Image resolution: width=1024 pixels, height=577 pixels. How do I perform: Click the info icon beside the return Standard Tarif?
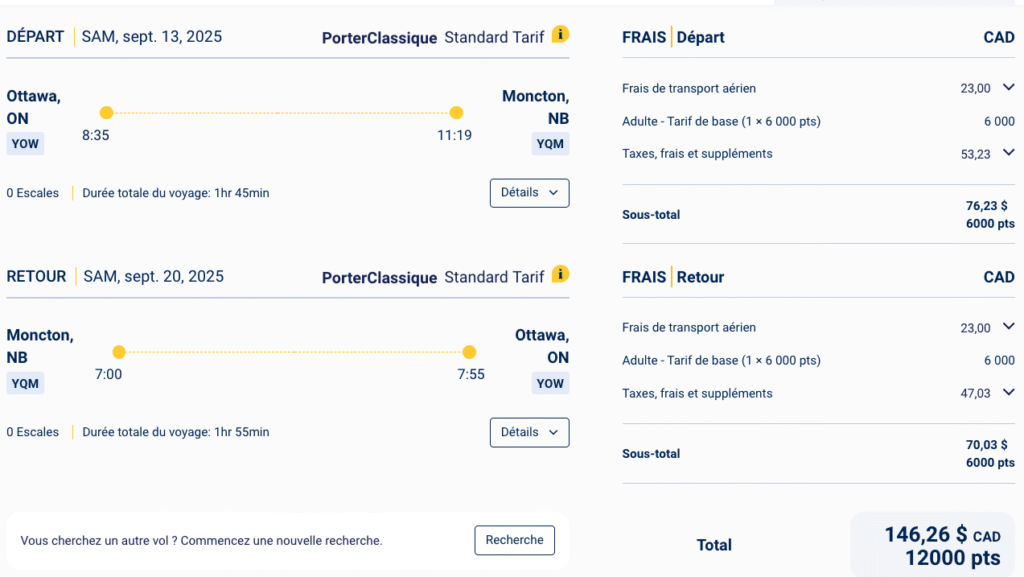pos(561,274)
